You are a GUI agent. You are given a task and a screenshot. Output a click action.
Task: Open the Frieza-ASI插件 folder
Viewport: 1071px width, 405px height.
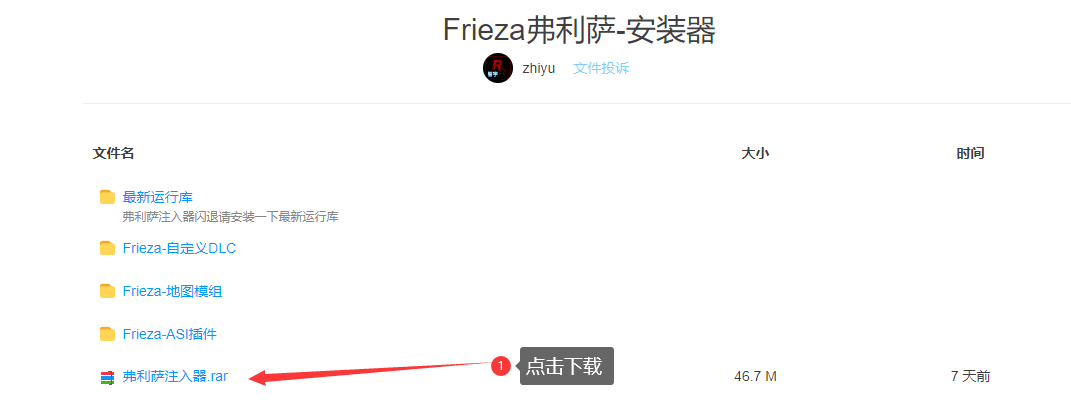170,334
